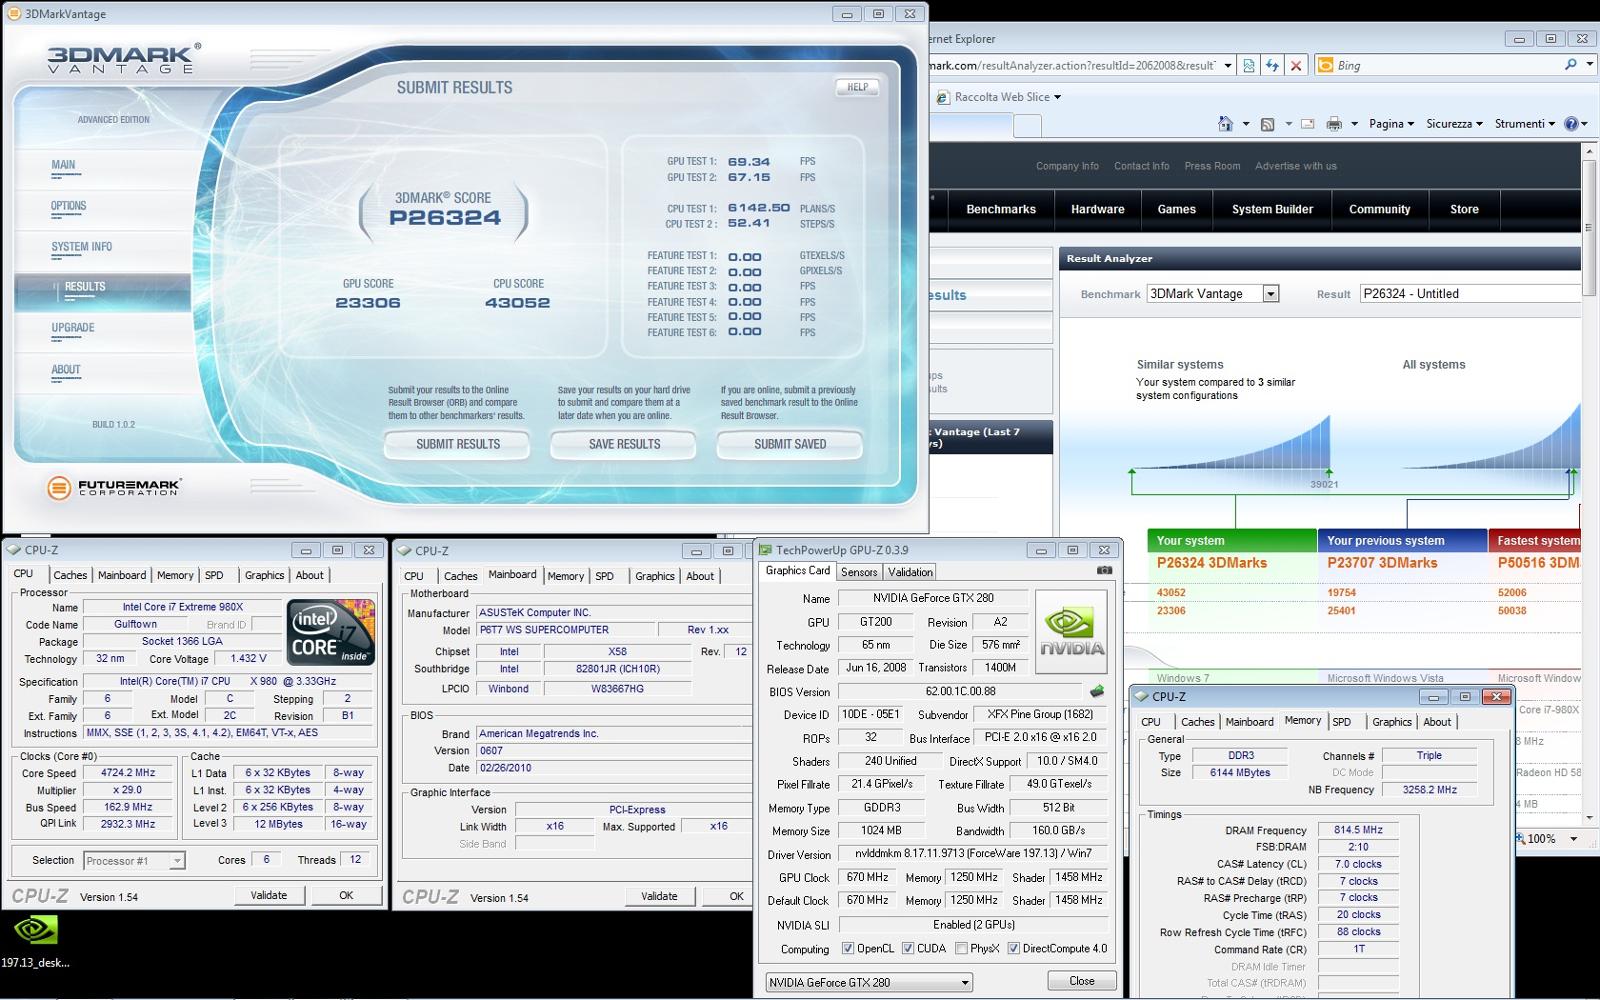Viewport: 1600px width, 1000px height.
Task: Expand the Pagina menu in IE
Action: [x=1392, y=124]
